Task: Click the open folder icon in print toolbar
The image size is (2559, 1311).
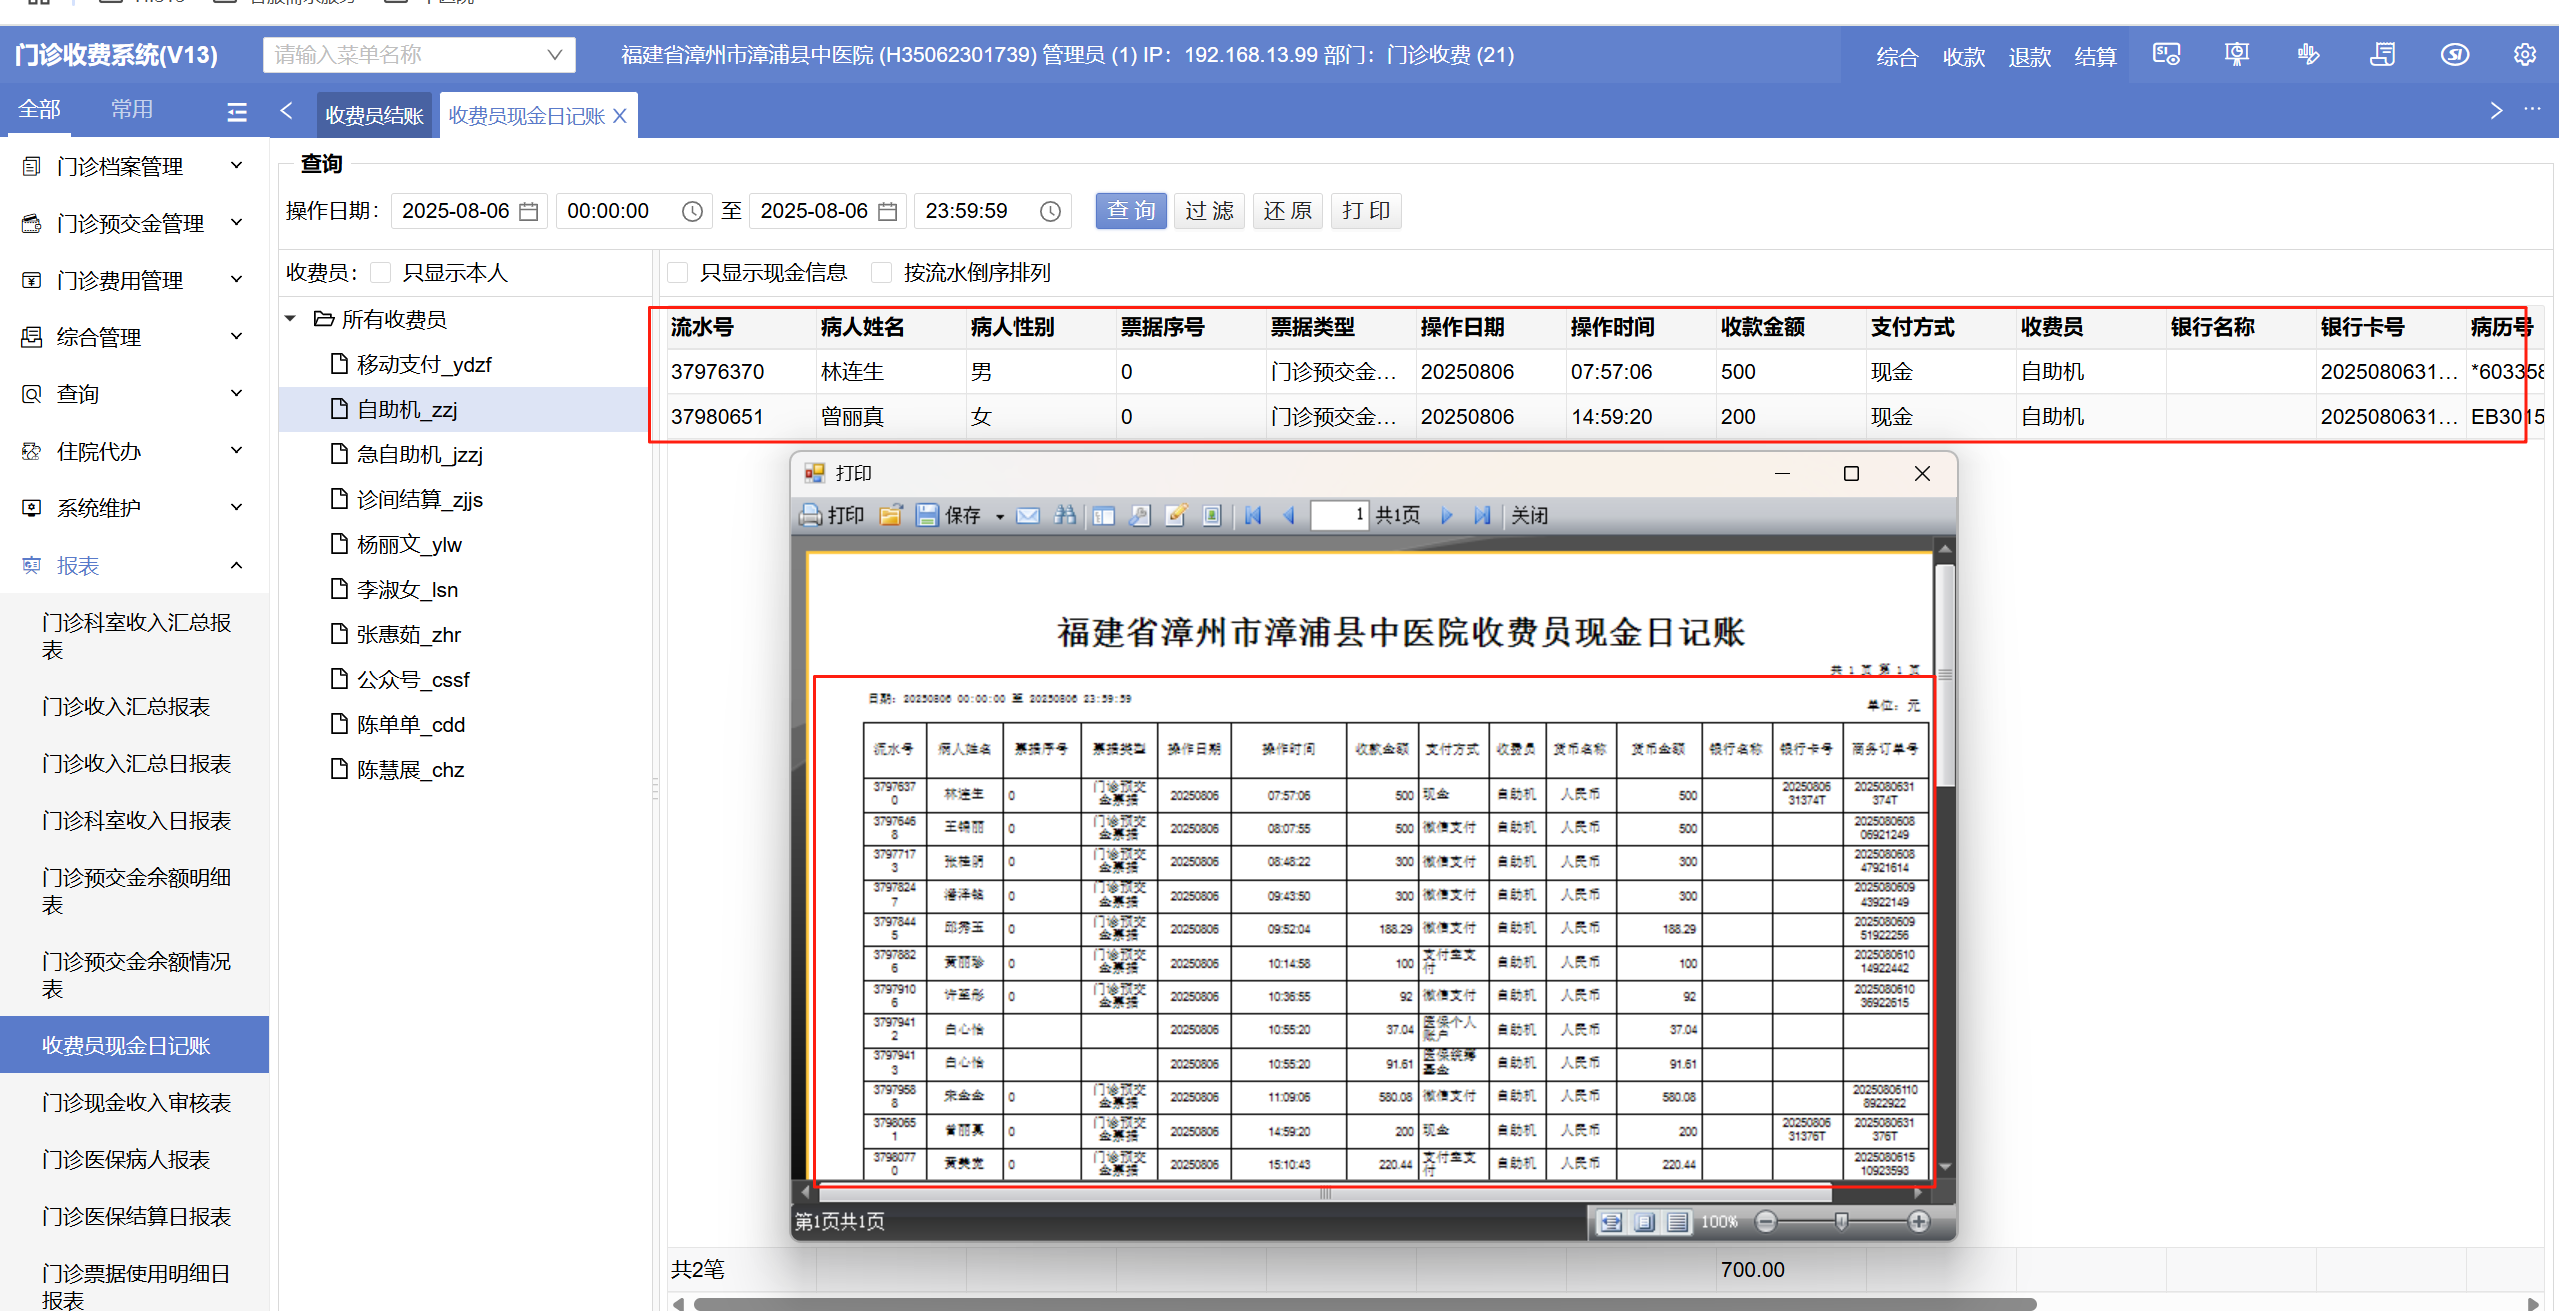Action: click(890, 515)
